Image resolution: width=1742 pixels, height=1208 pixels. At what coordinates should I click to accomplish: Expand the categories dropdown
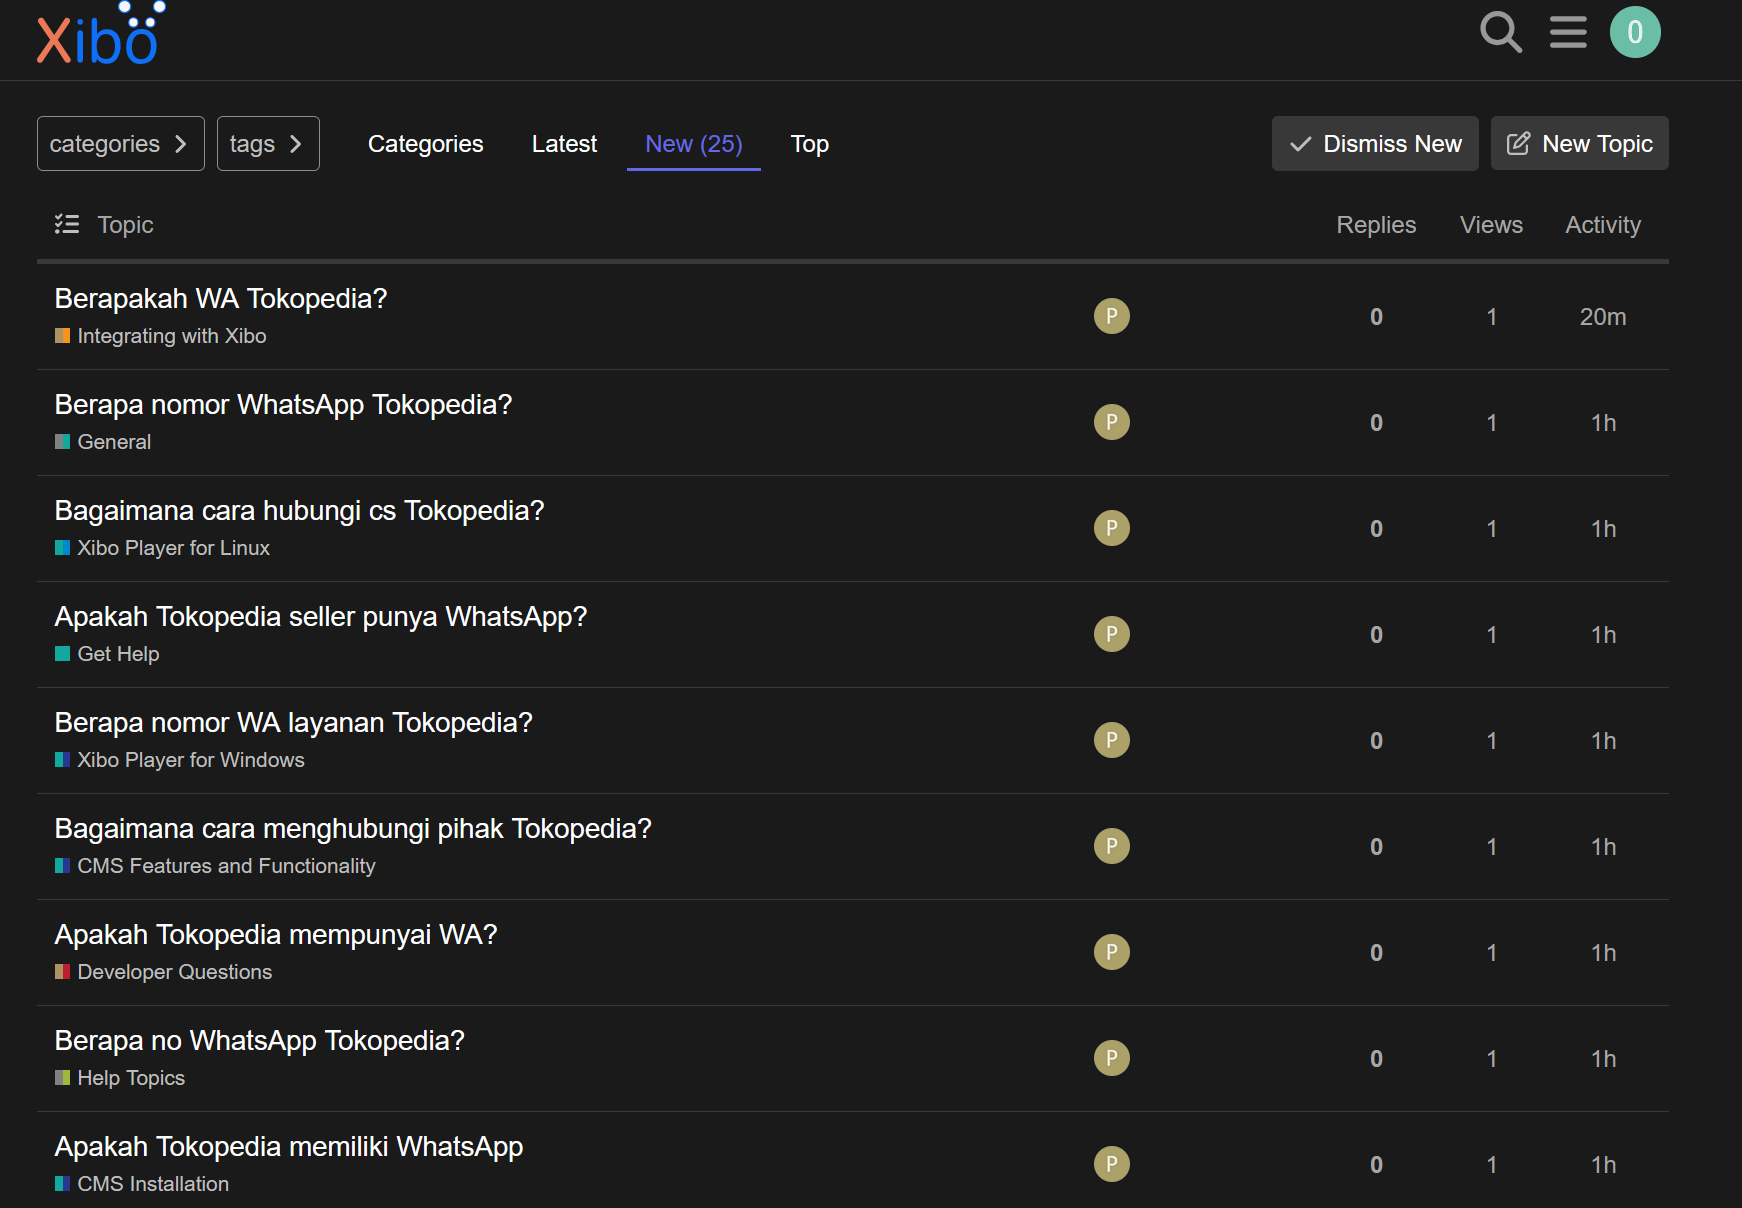pos(120,144)
